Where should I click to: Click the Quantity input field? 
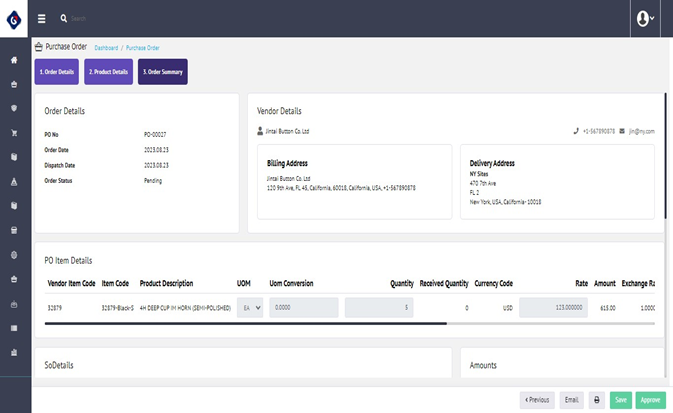click(x=379, y=309)
